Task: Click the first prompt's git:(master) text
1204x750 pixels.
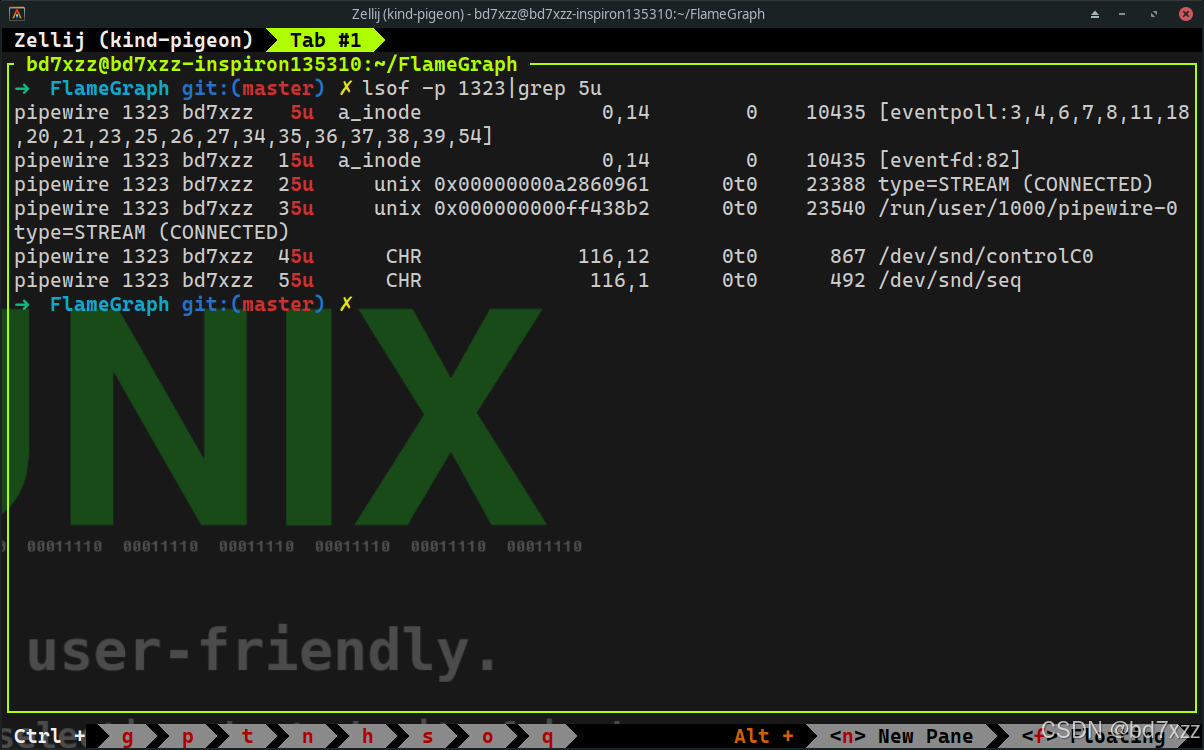Action: [254, 89]
